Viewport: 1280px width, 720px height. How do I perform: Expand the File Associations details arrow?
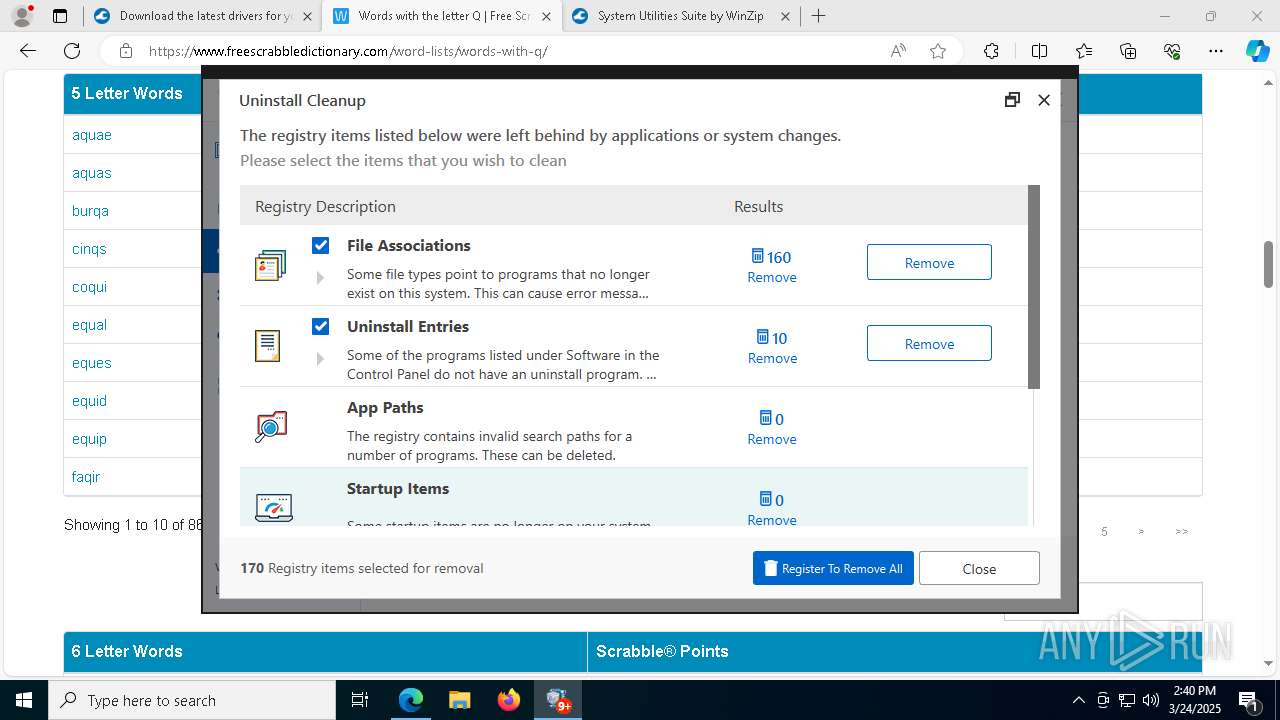click(320, 278)
